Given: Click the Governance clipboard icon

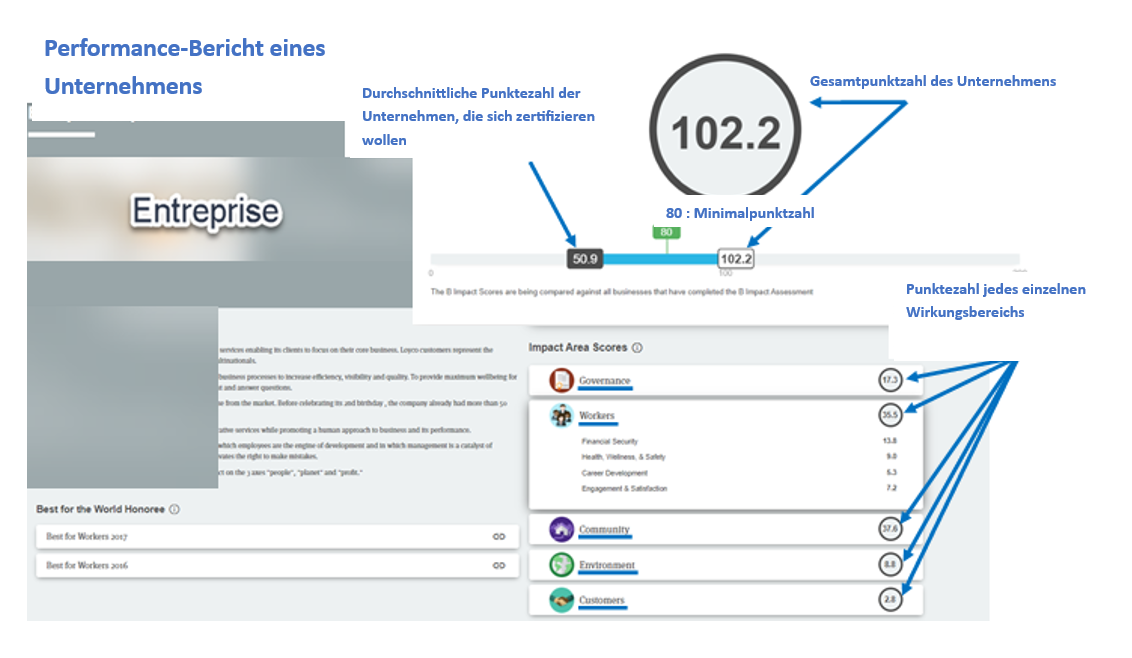Looking at the screenshot, I should 561,381.
